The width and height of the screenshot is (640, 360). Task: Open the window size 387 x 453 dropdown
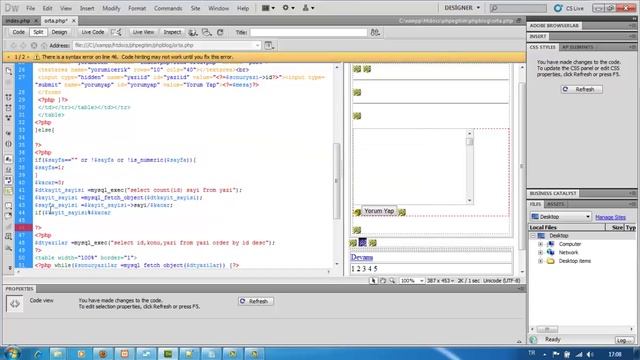coord(440,281)
